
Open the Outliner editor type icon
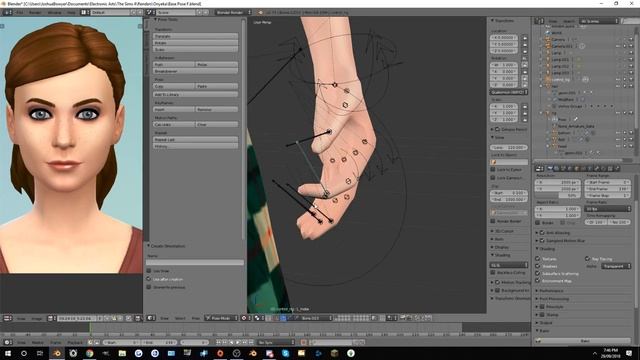pos(539,20)
